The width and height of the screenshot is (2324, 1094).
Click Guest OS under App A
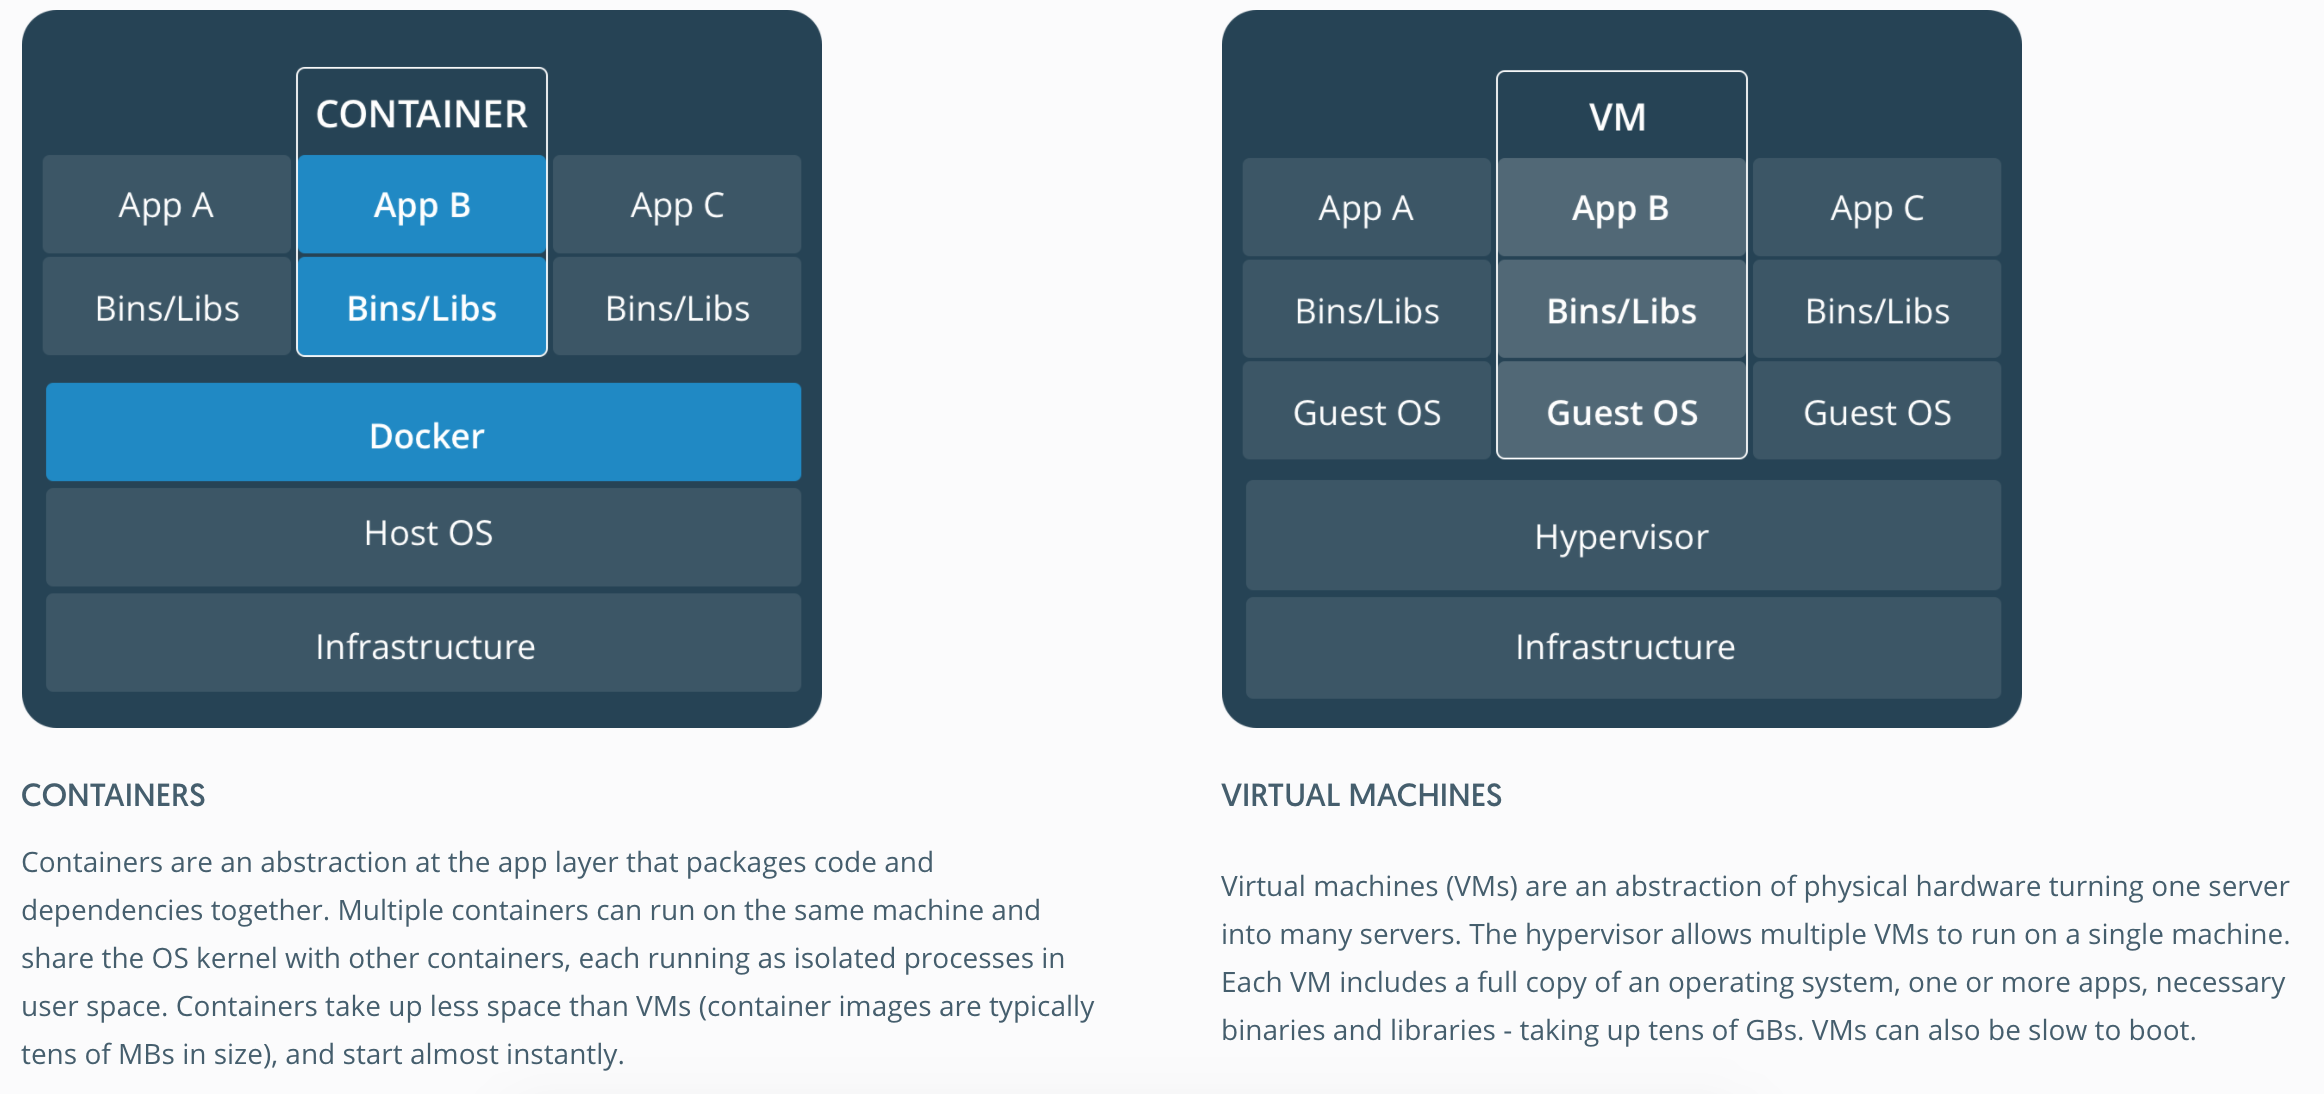pos(1366,412)
